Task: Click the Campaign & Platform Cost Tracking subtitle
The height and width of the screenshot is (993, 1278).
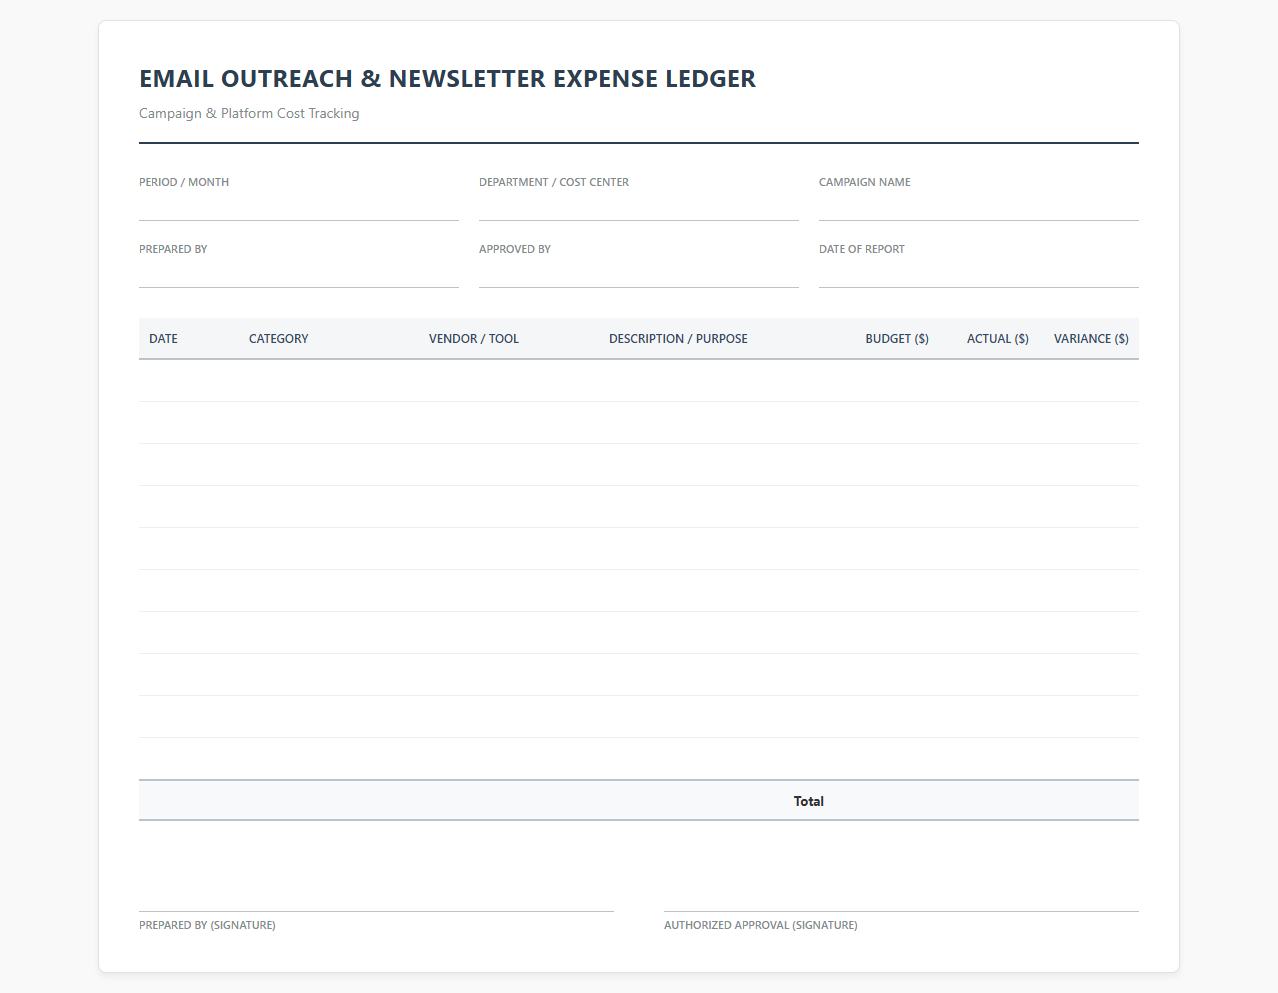Action: point(249,114)
